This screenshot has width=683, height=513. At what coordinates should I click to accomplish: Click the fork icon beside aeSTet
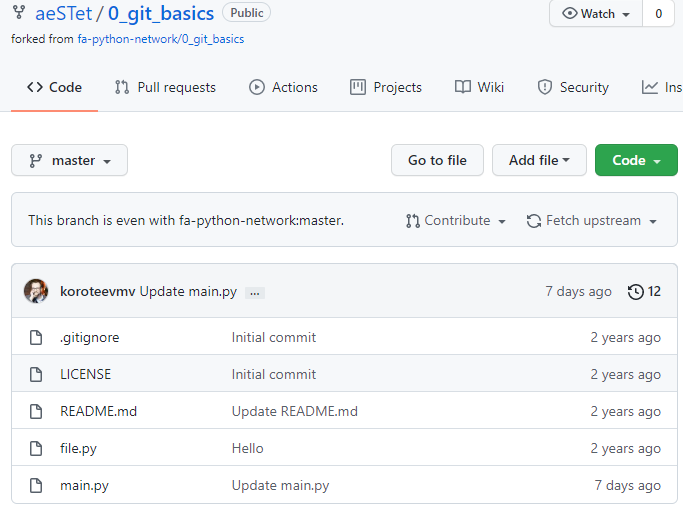(19, 13)
